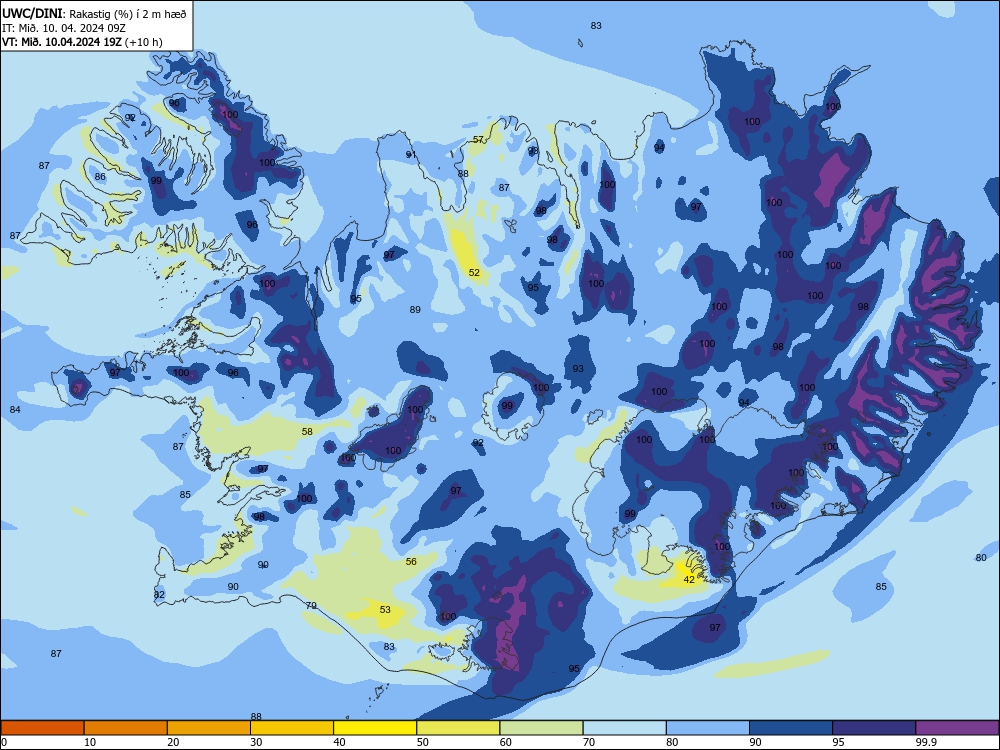
Task: Select the bright yellow 40–50 legend swatch
Action: [375, 728]
